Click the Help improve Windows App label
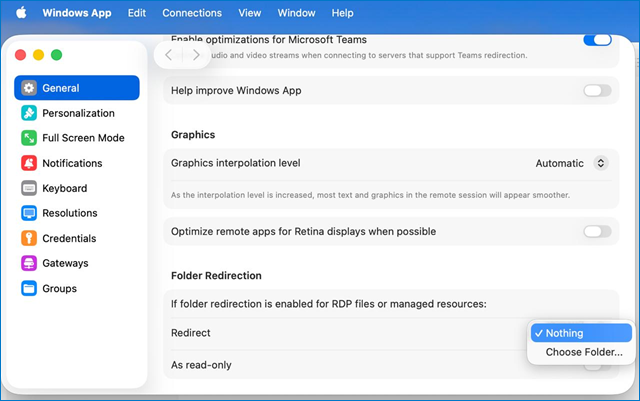The height and width of the screenshot is (401, 640). 236,91
